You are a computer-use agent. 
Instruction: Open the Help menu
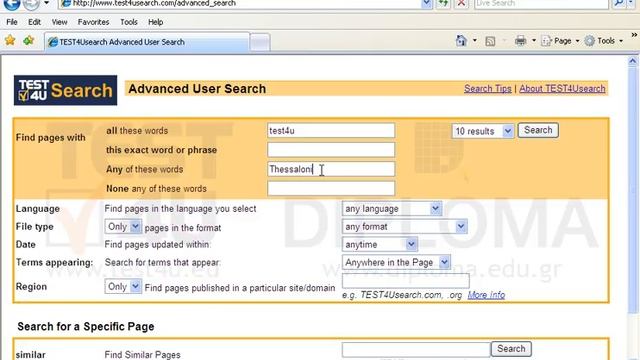(x=156, y=22)
